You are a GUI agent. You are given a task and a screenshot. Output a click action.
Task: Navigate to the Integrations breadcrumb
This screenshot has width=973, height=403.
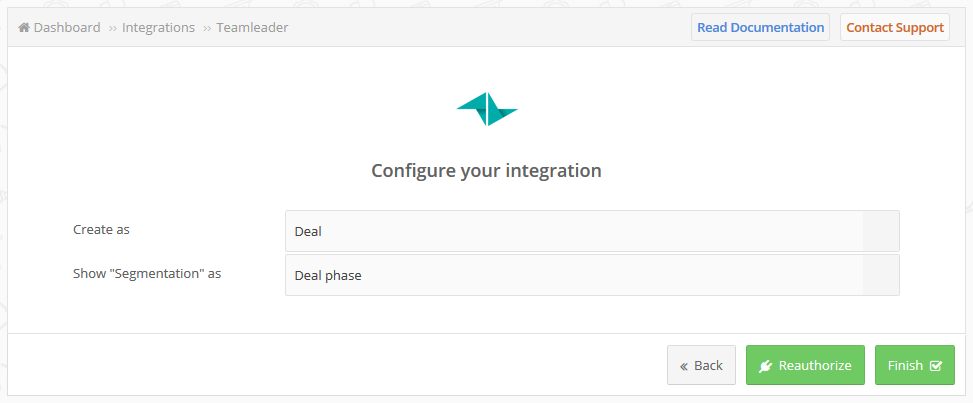158,28
